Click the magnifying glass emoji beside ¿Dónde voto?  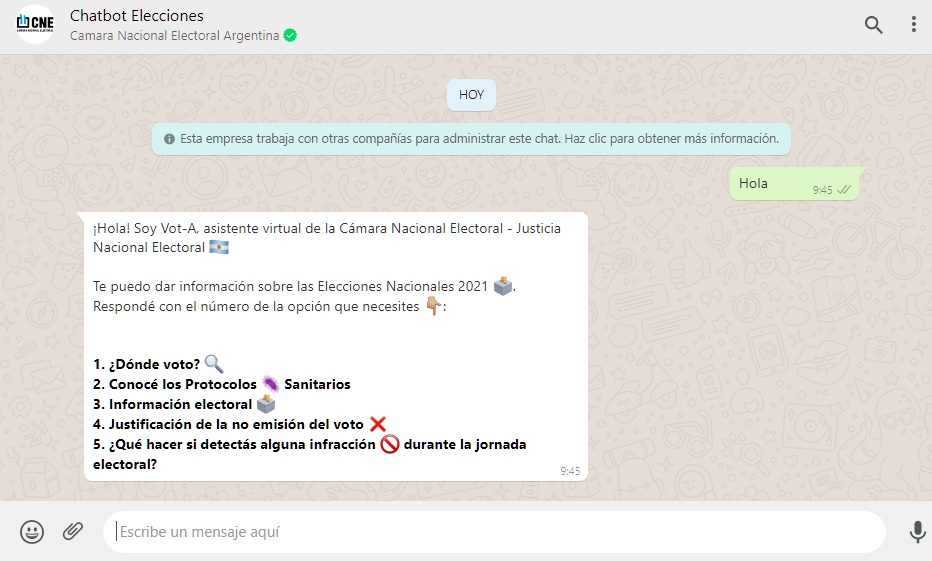[213, 364]
